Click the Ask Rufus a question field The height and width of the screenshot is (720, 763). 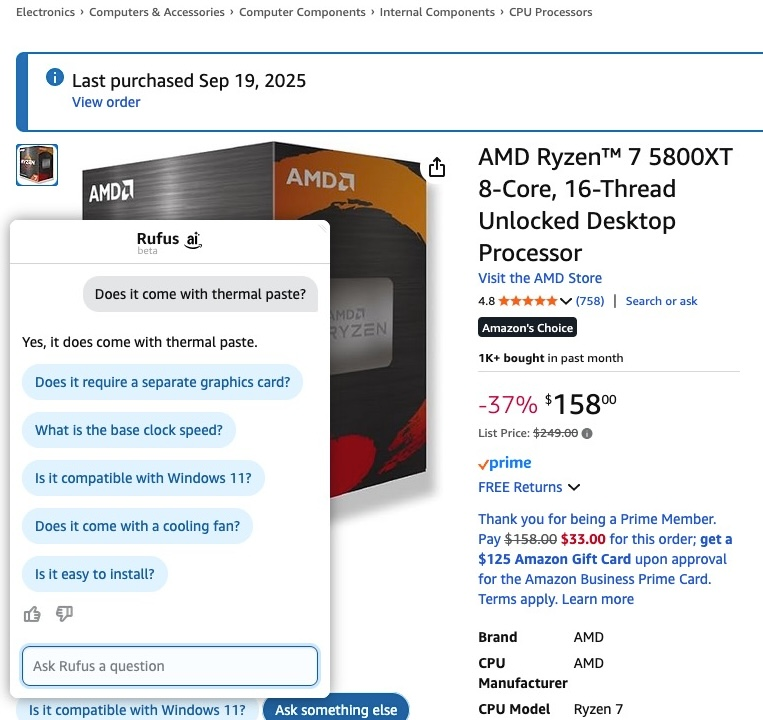pyautogui.click(x=170, y=666)
